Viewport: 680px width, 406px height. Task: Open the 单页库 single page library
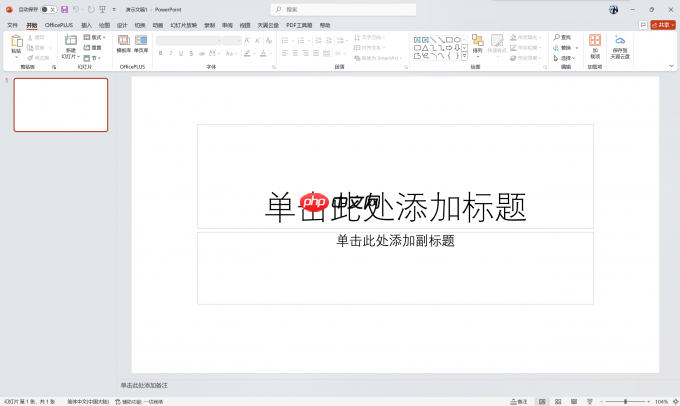click(x=141, y=44)
